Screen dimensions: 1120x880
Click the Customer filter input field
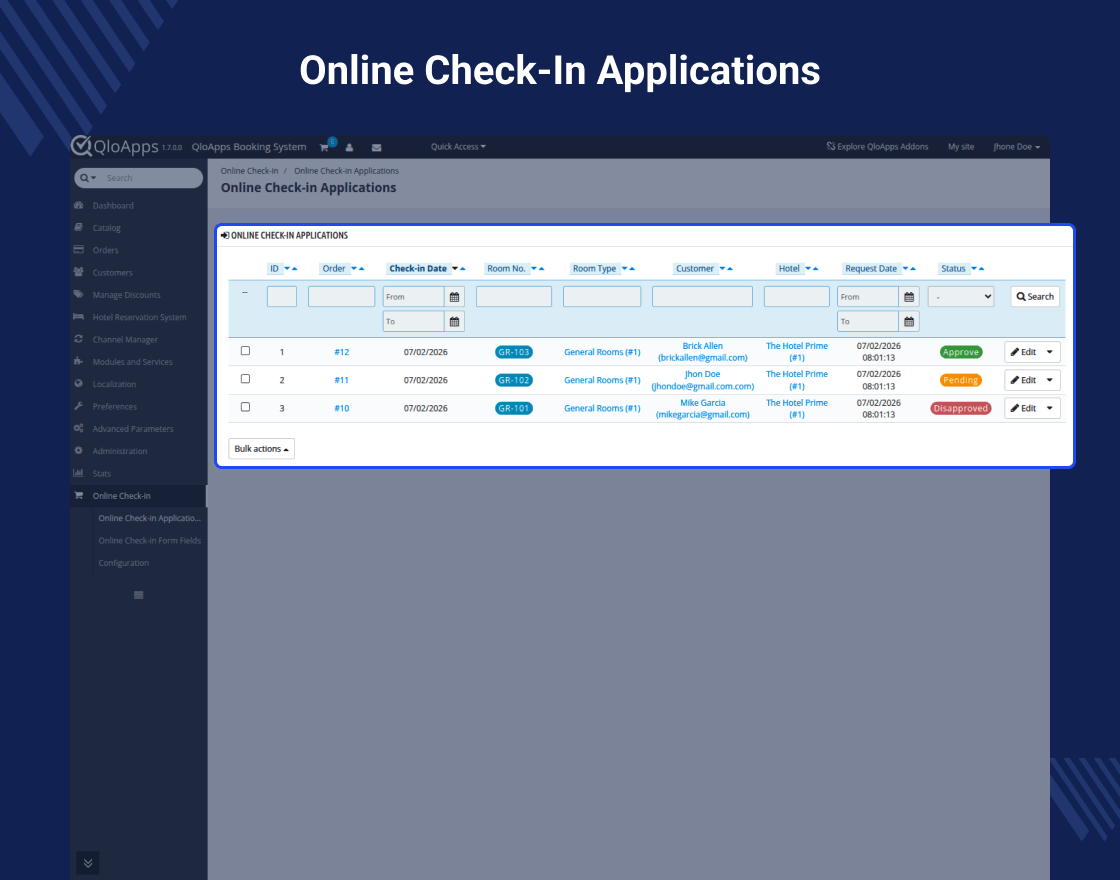(x=702, y=296)
